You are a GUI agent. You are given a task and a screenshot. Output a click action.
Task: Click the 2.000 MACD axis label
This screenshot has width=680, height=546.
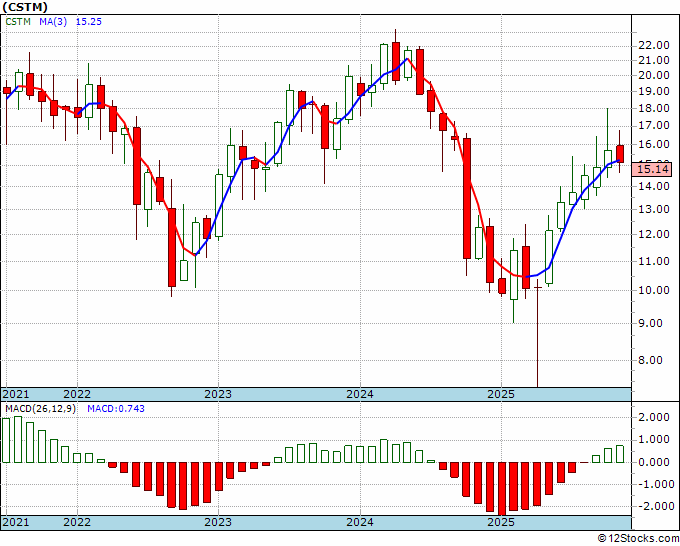click(654, 417)
